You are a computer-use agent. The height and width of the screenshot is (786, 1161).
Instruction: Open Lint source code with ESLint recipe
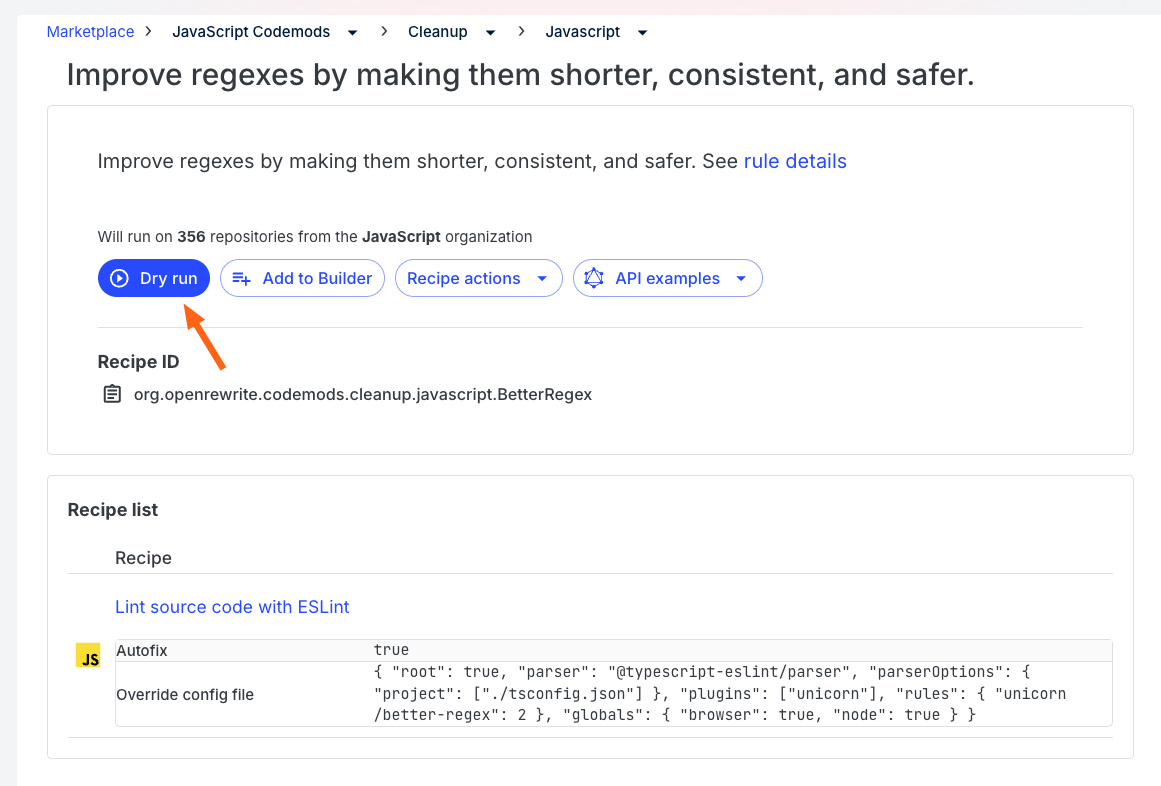point(232,607)
